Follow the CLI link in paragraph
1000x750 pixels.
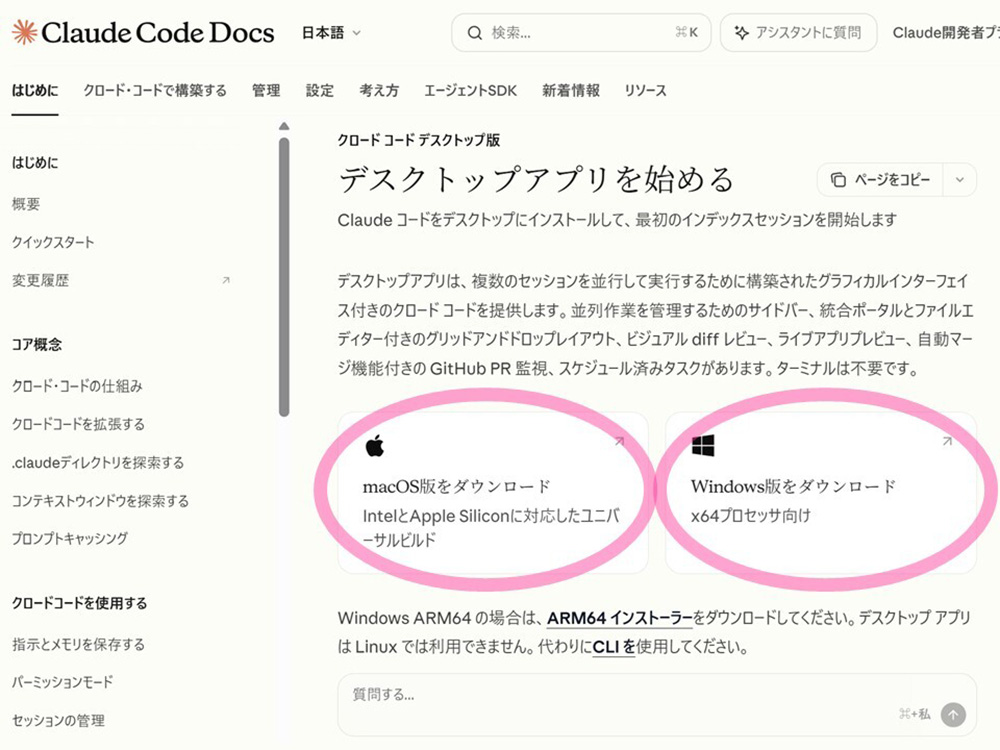(614, 647)
